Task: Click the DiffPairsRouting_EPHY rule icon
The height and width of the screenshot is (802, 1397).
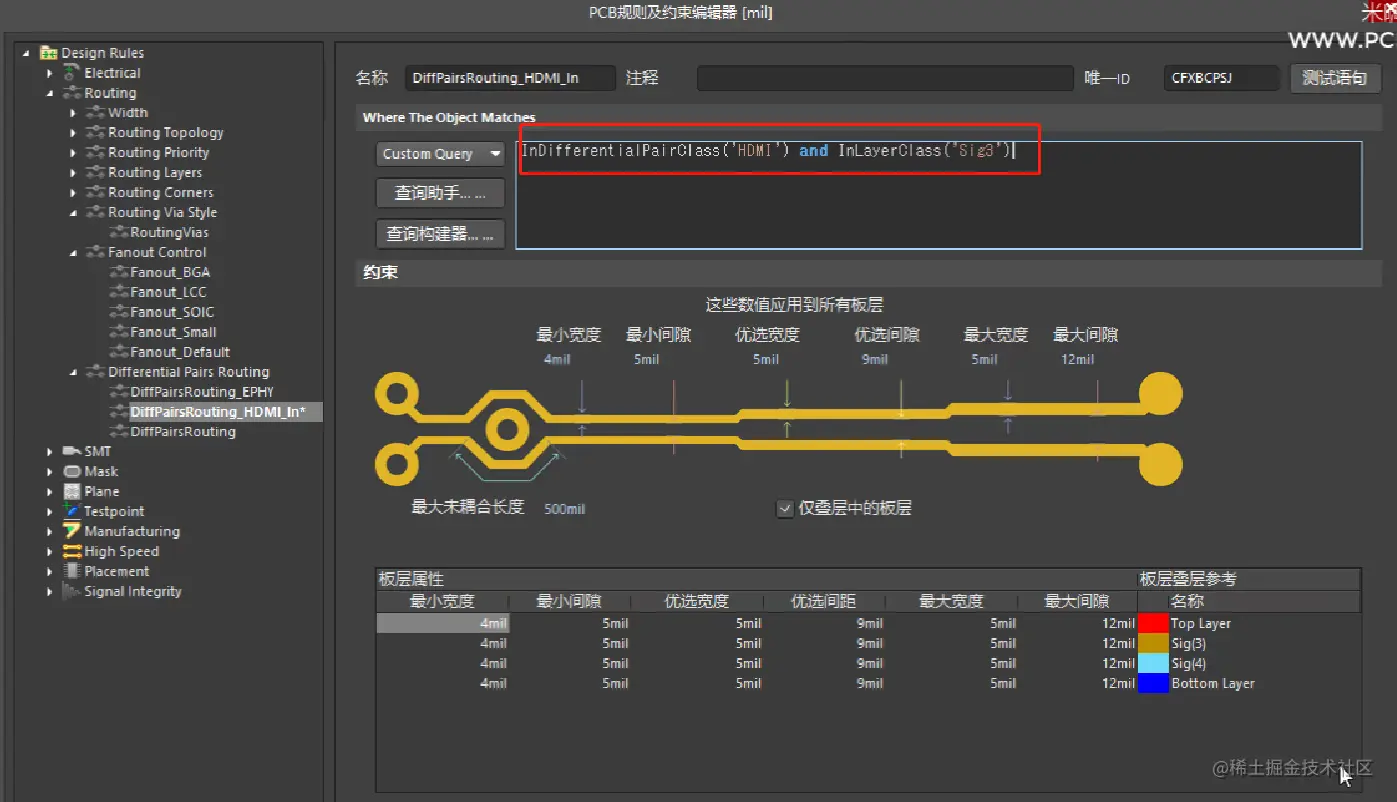Action: click(x=119, y=392)
